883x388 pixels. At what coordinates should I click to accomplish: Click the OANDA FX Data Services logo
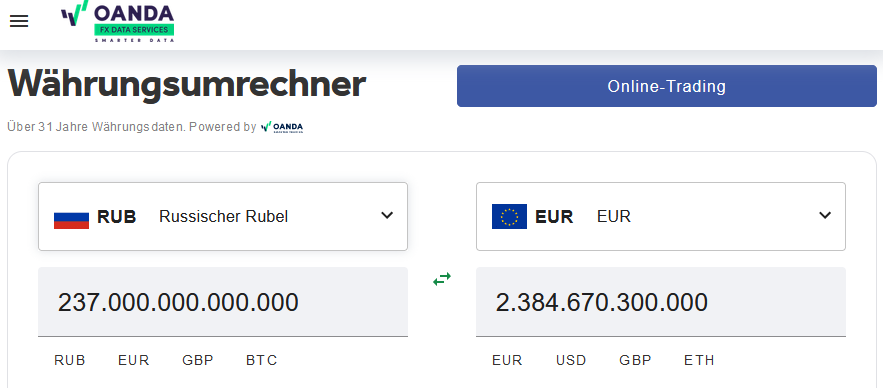[118, 21]
